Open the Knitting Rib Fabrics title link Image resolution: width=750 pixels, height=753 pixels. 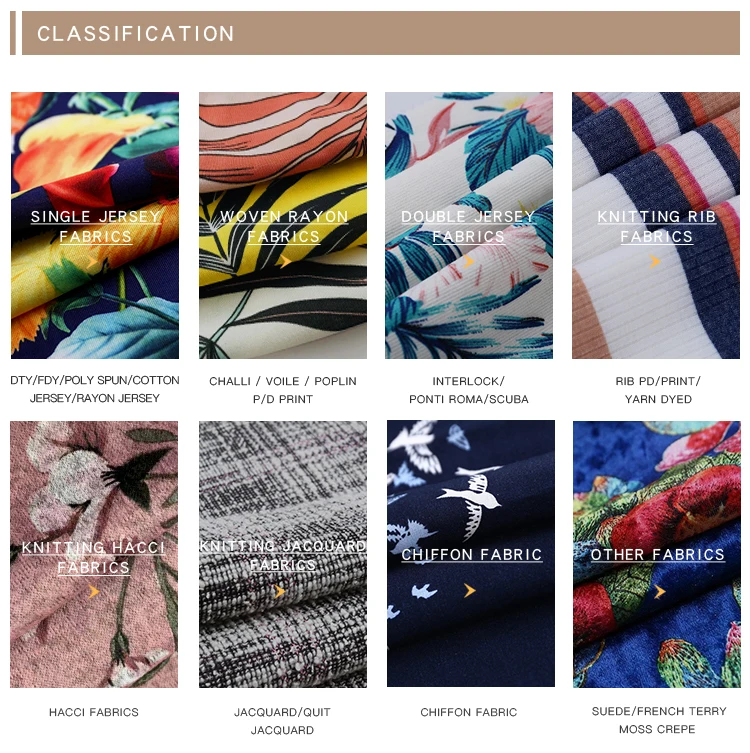click(656, 227)
